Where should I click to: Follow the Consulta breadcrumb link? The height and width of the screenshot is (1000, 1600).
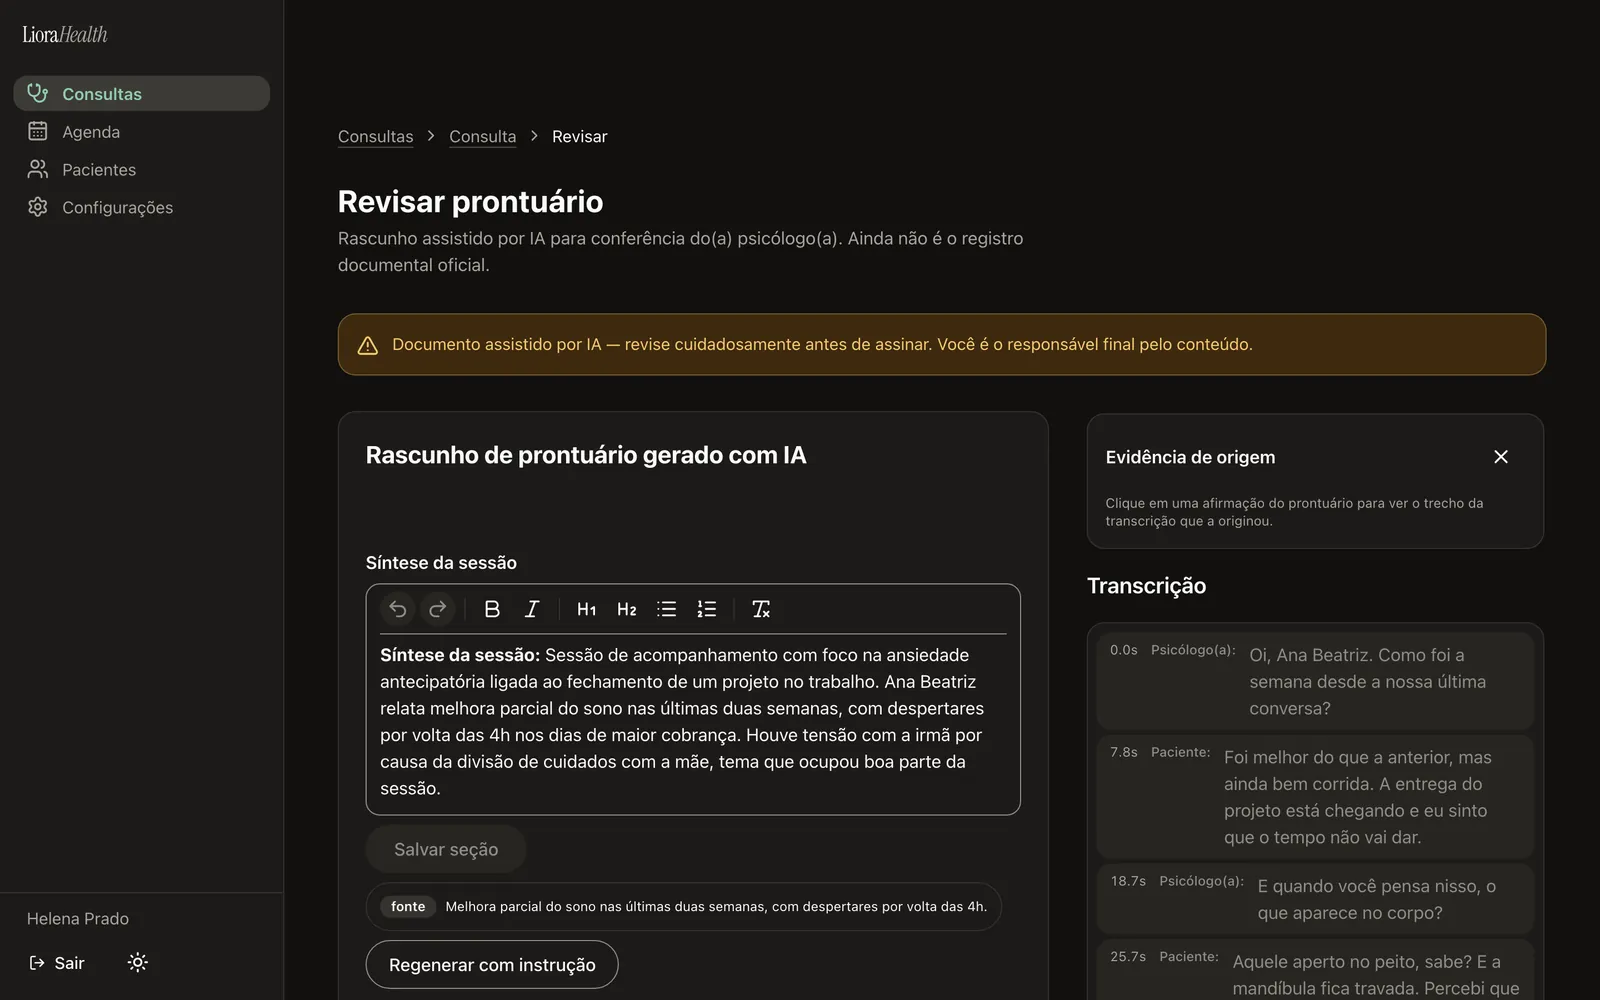483,136
